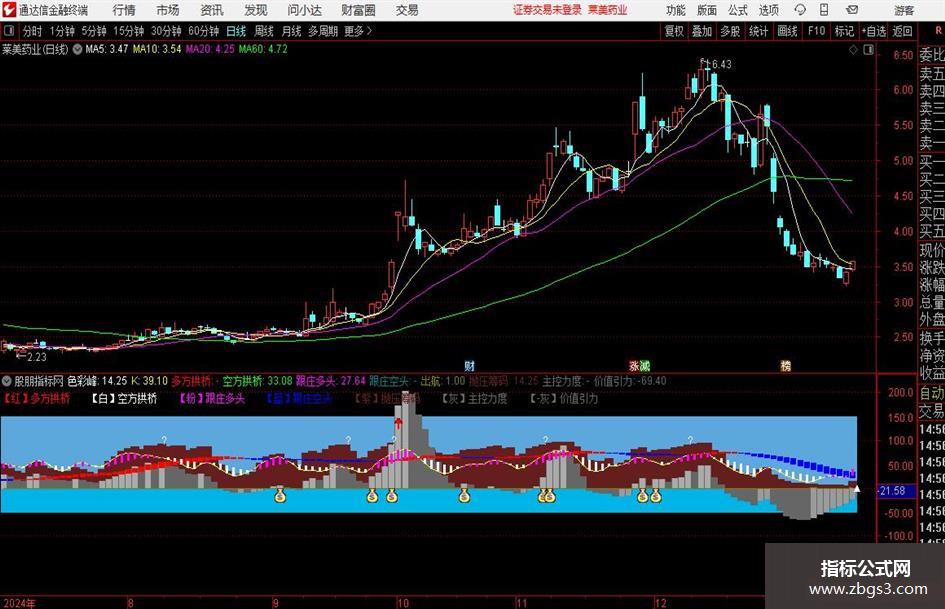This screenshot has height=609, width=945.
Task: Switch to the 60分钟 period tab
Action: tap(203, 31)
